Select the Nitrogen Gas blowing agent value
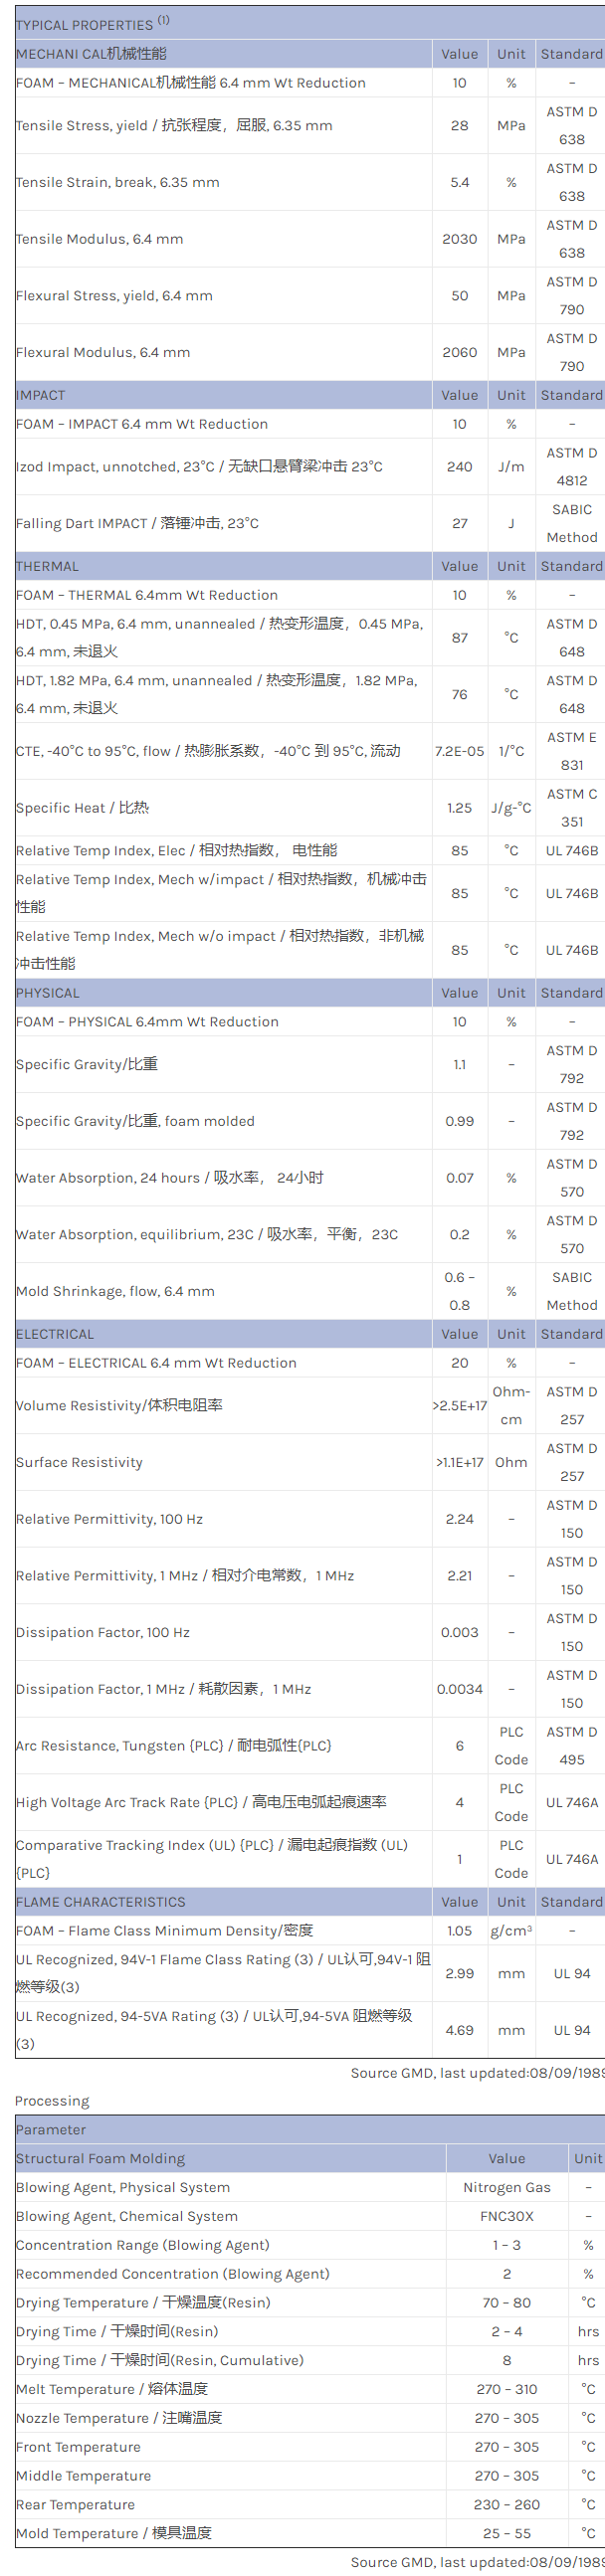Image resolution: width=605 pixels, height=2576 pixels. [506, 2188]
